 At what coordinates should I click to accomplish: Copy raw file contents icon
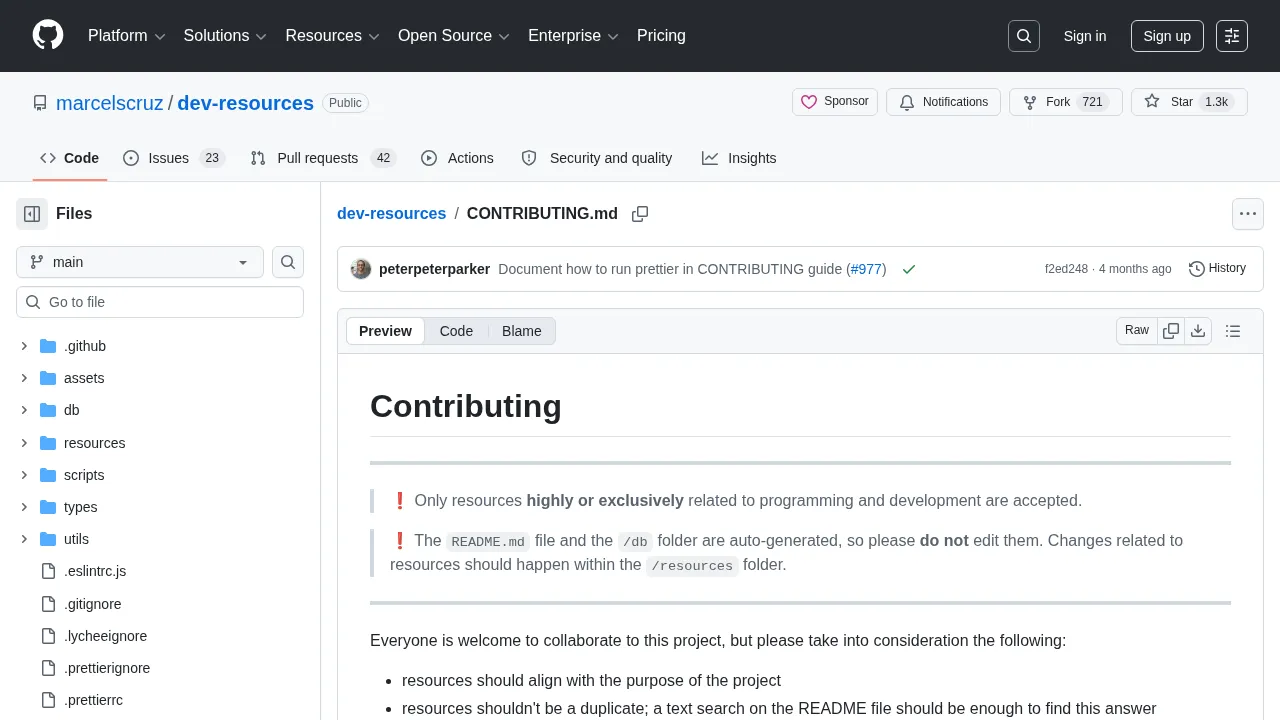coord(1171,331)
